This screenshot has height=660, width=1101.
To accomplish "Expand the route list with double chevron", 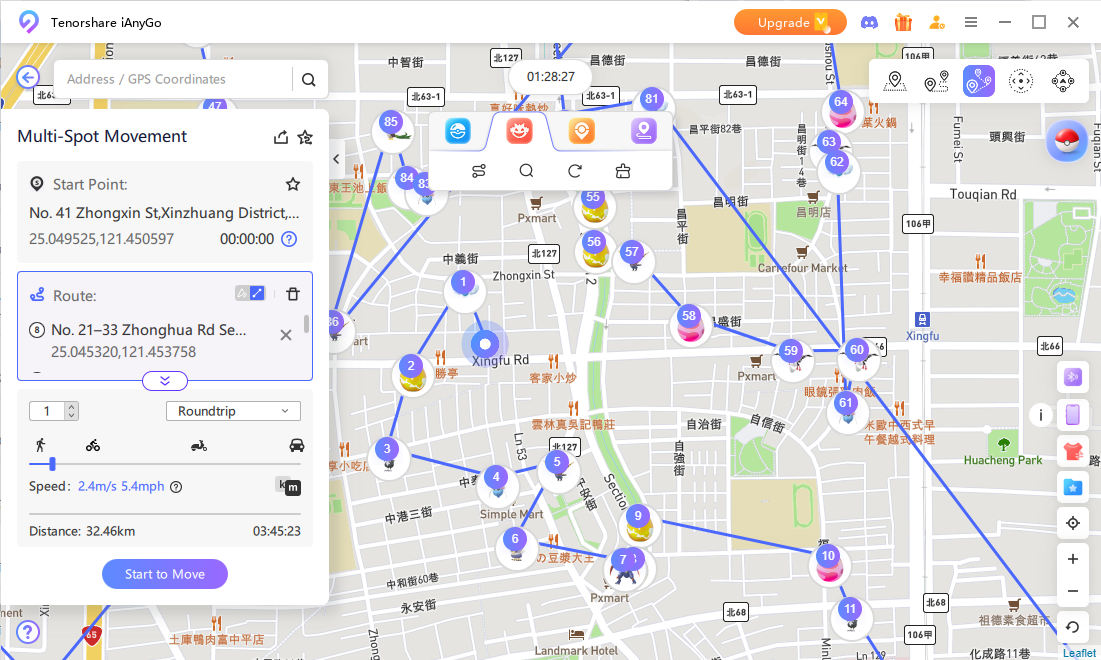I will (x=165, y=380).
